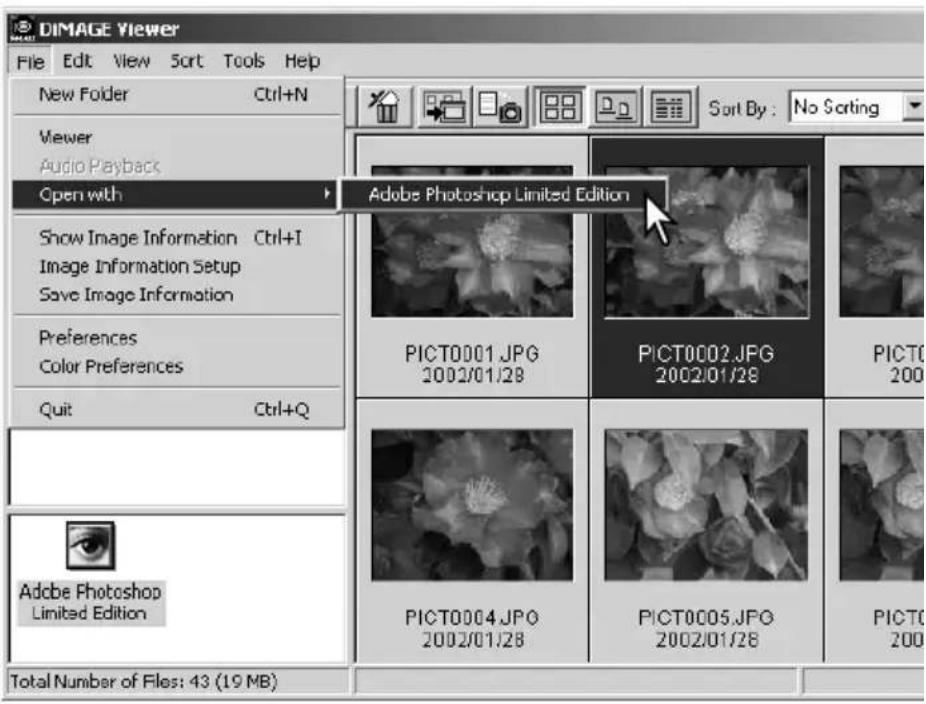Screen dimensions: 926x704
Task: Switch to large thumbnail grid view
Action: (x=559, y=107)
